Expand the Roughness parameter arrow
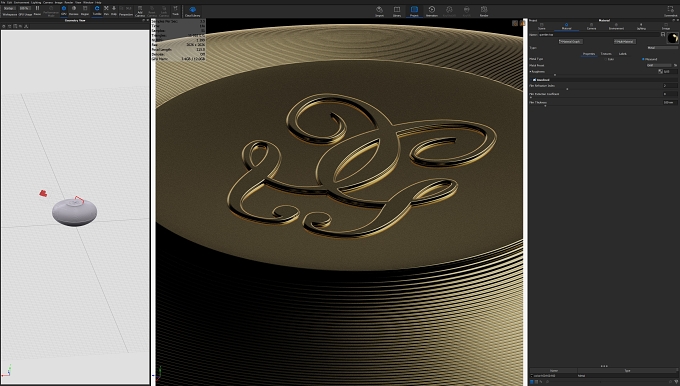680x386 pixels. click(x=530, y=72)
